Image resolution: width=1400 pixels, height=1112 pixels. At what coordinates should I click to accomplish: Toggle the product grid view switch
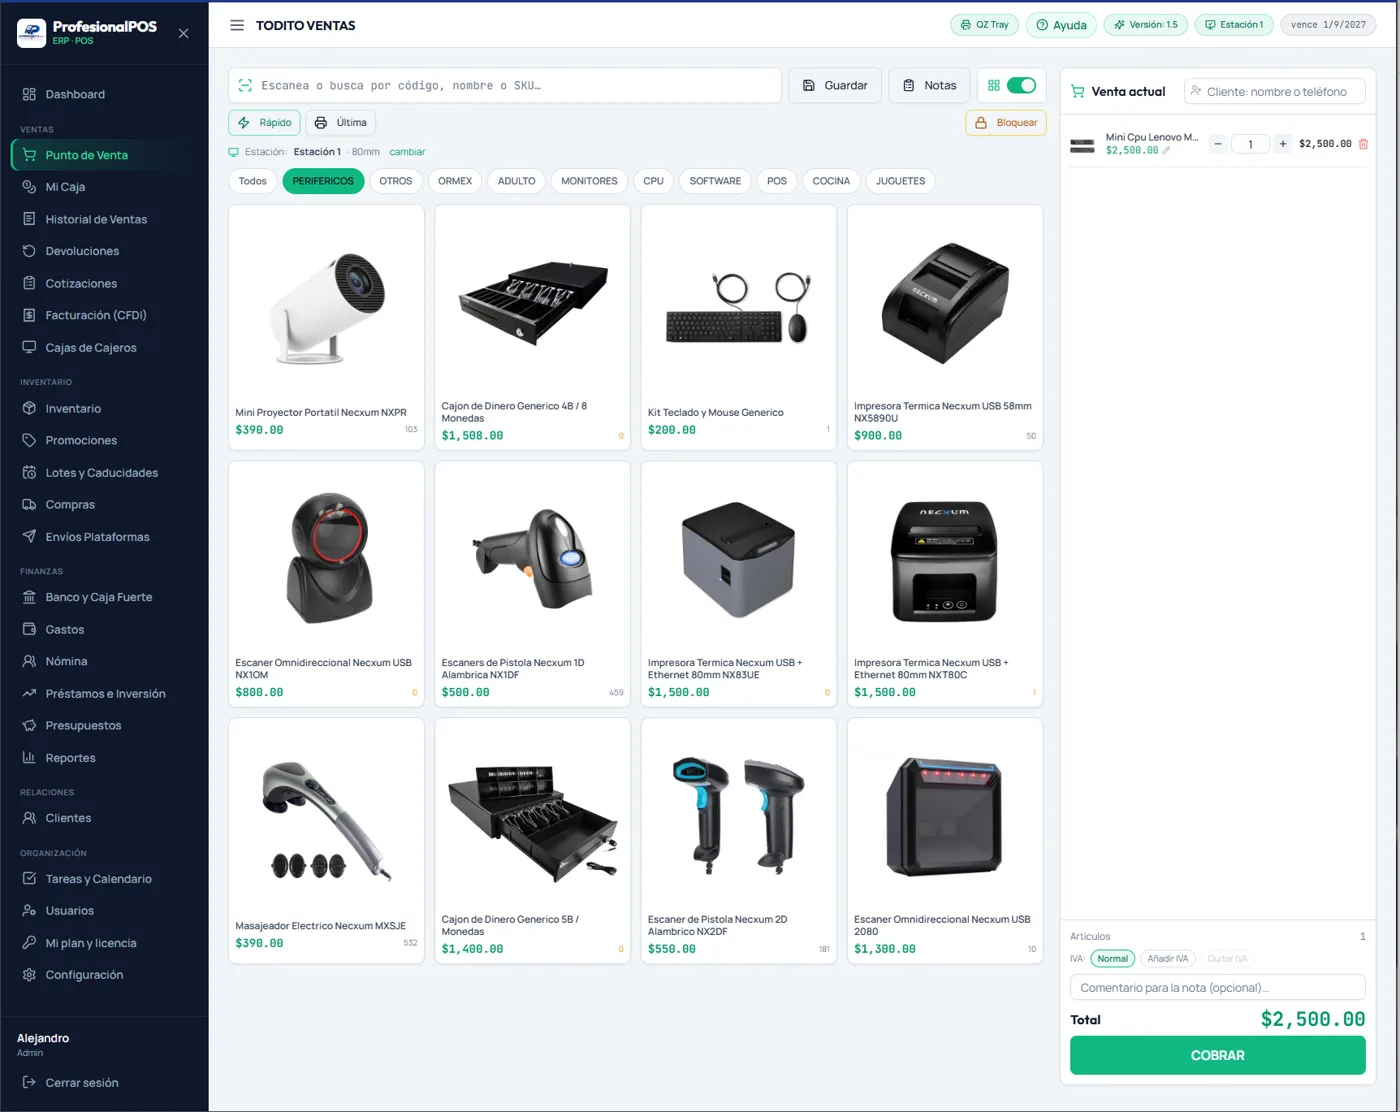[1021, 85]
